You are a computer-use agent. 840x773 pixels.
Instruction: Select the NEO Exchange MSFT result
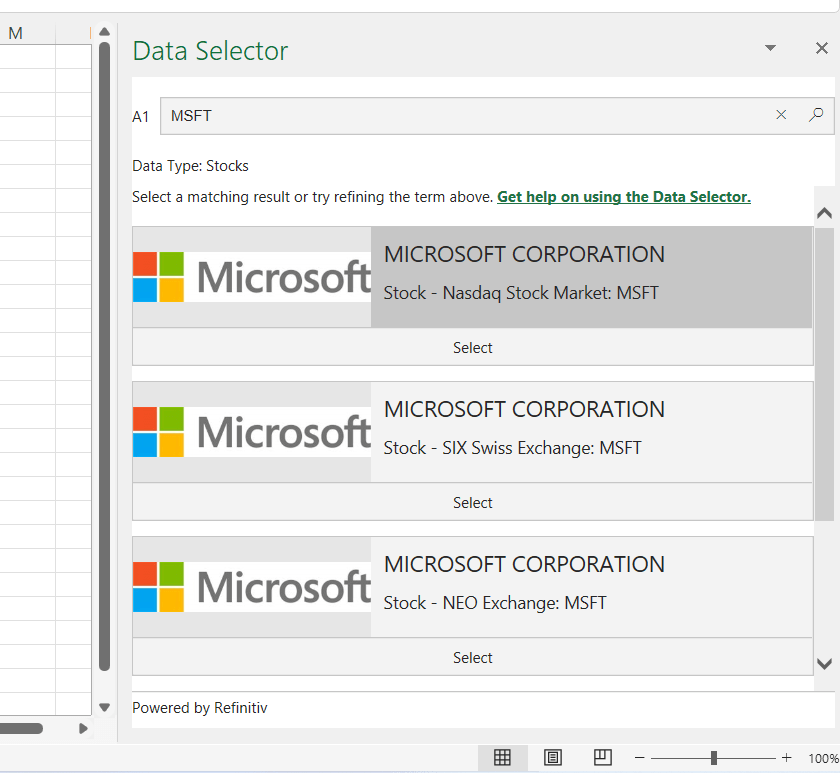point(472,657)
